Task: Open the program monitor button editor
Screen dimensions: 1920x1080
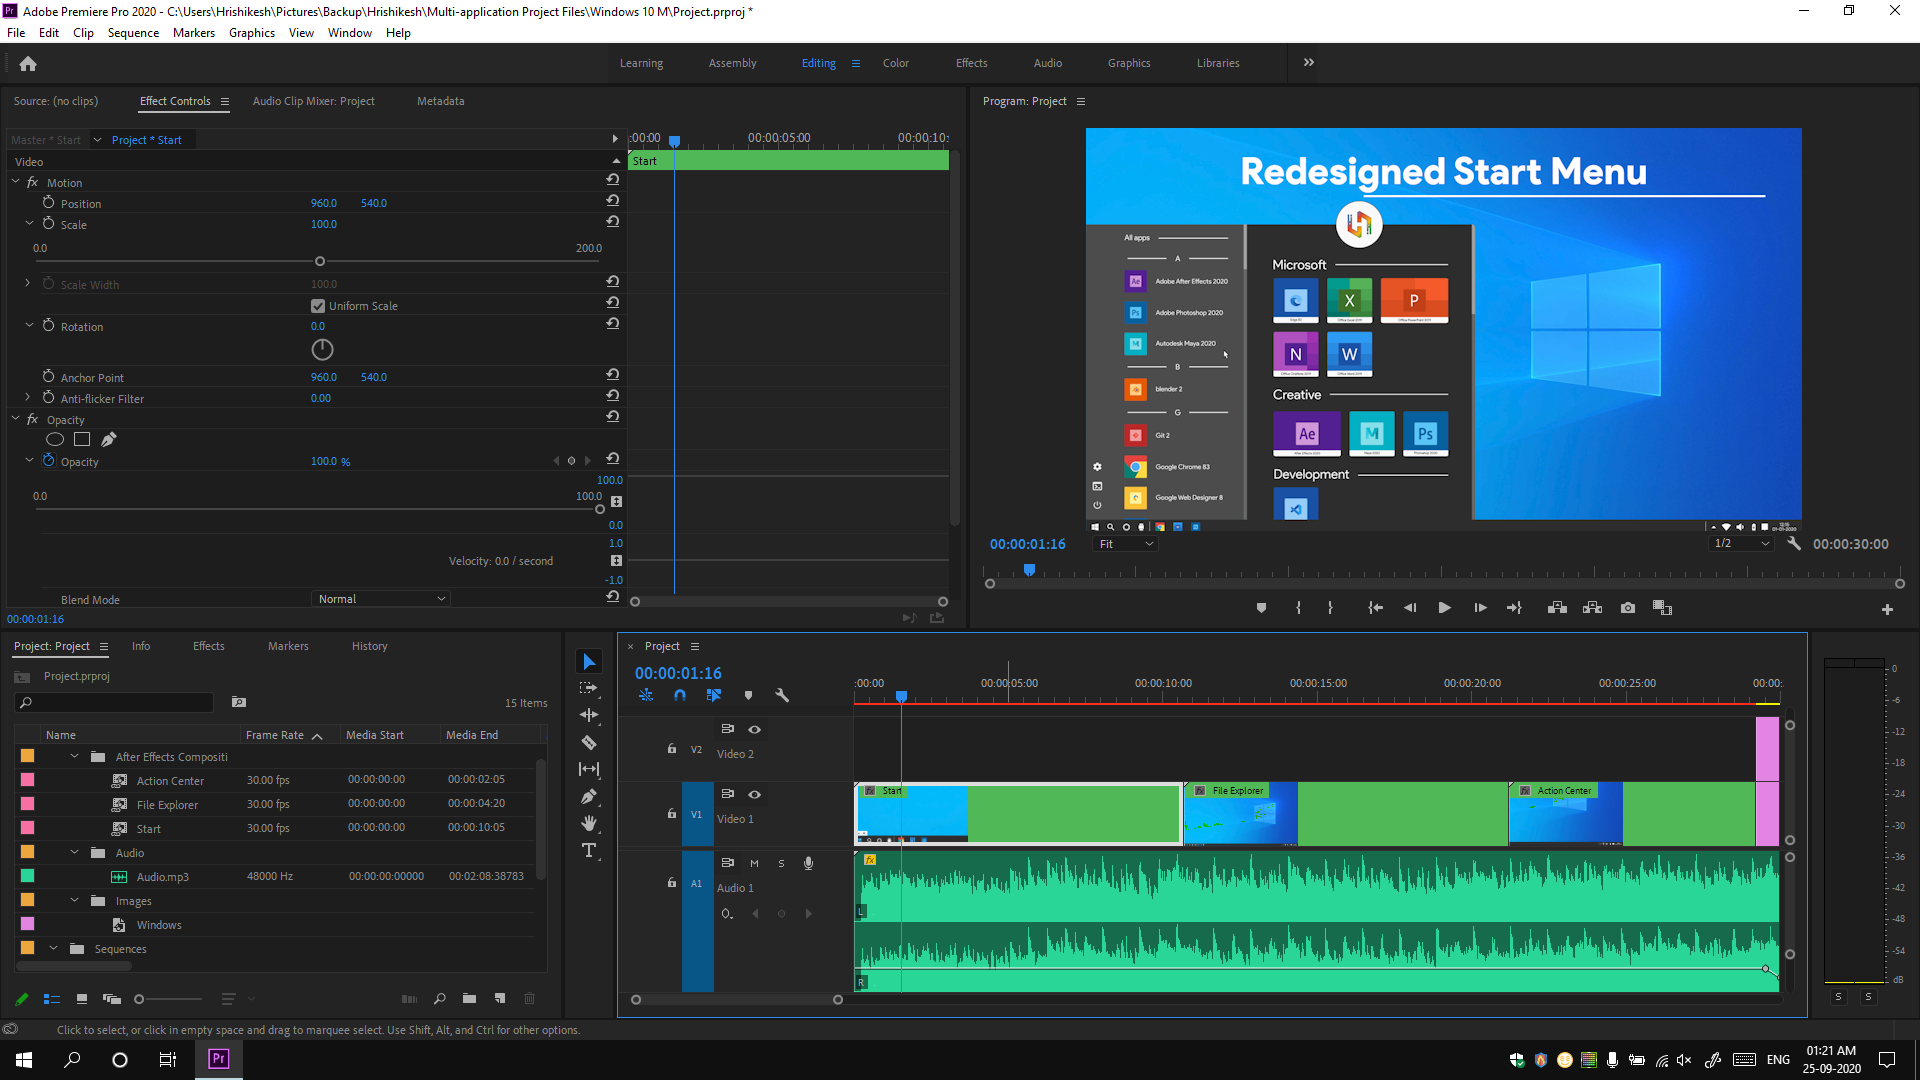Action: point(1887,609)
